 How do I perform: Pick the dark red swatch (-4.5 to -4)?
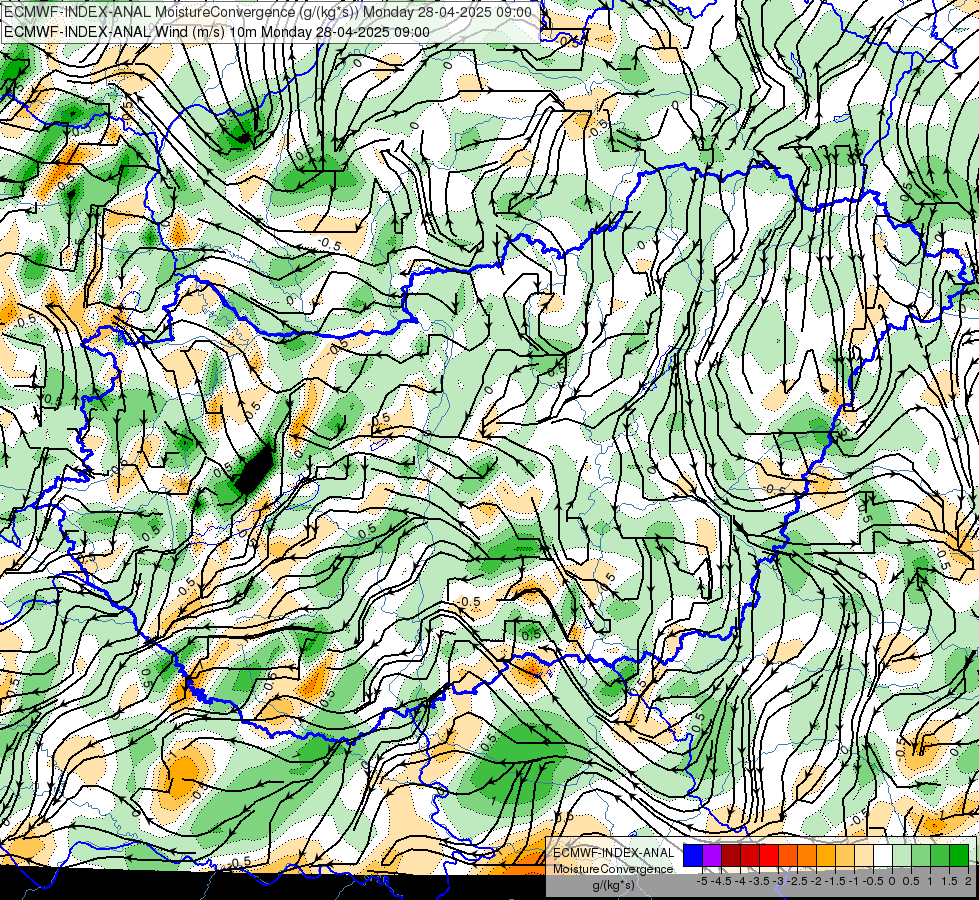click(731, 855)
